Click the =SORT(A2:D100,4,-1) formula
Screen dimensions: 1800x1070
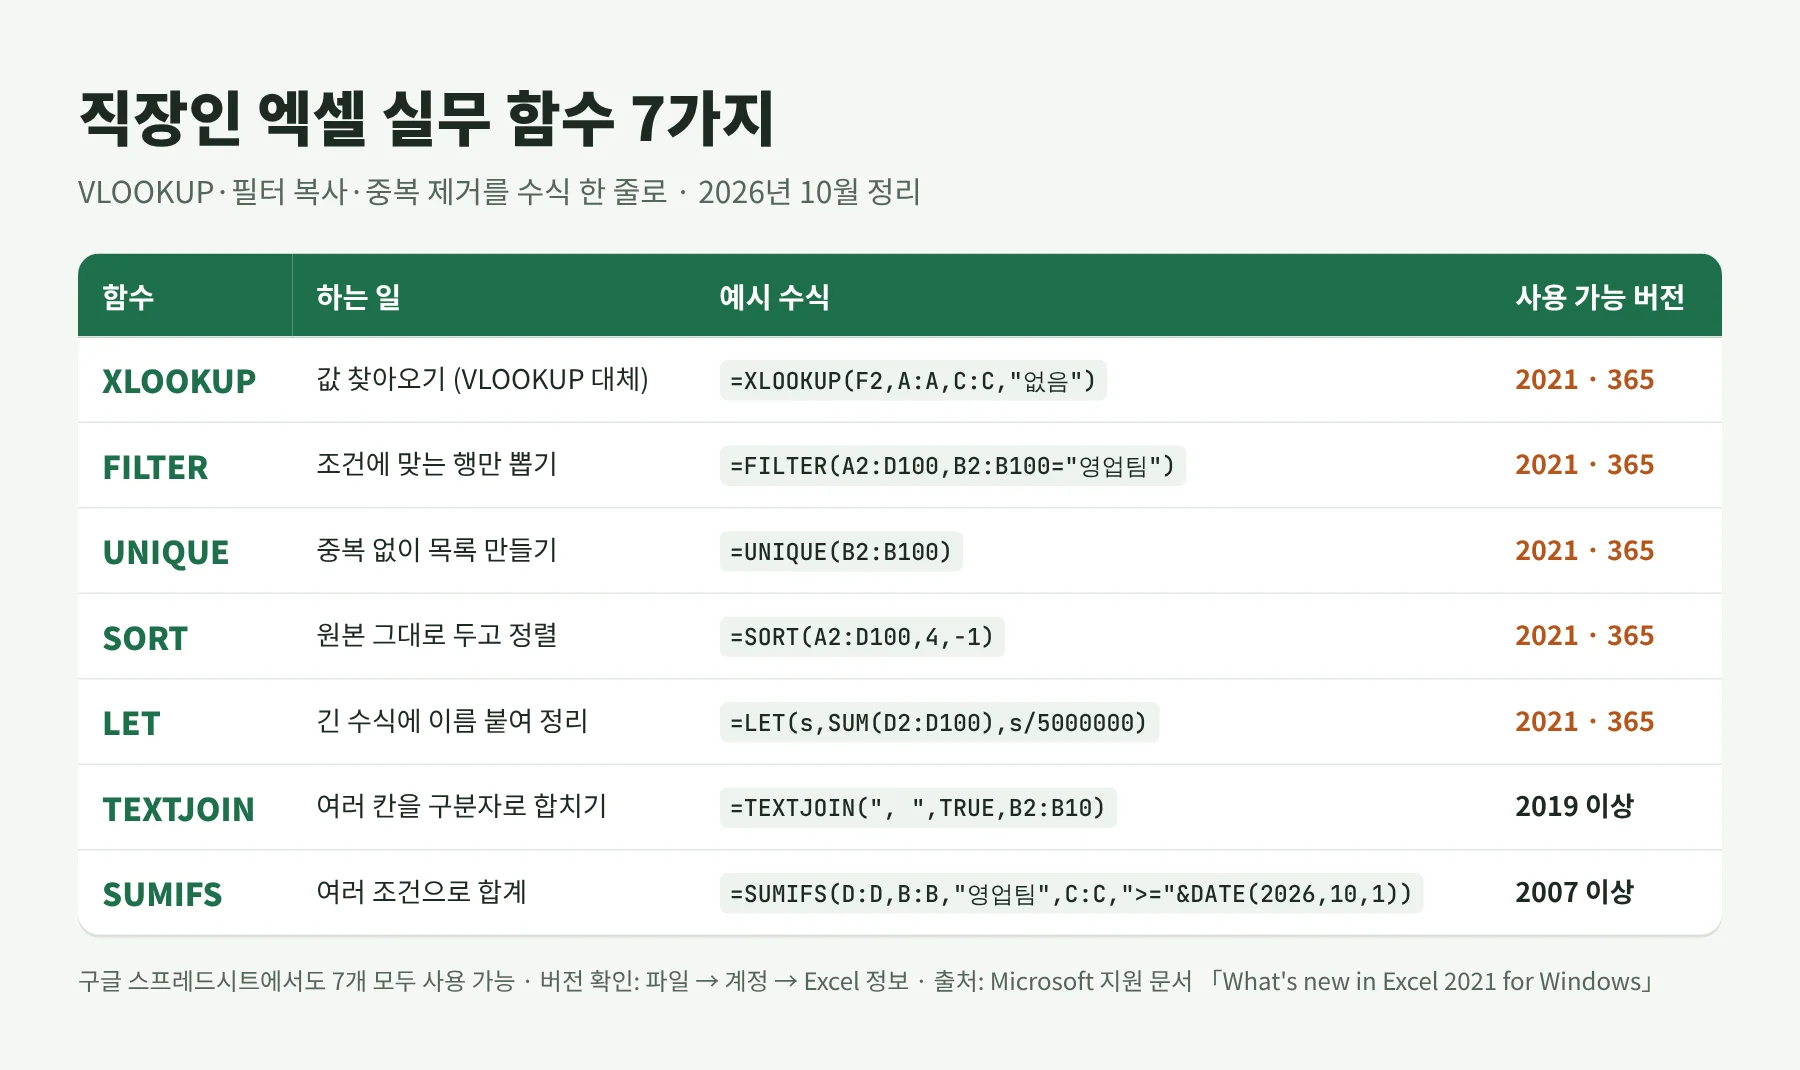pyautogui.click(x=862, y=637)
